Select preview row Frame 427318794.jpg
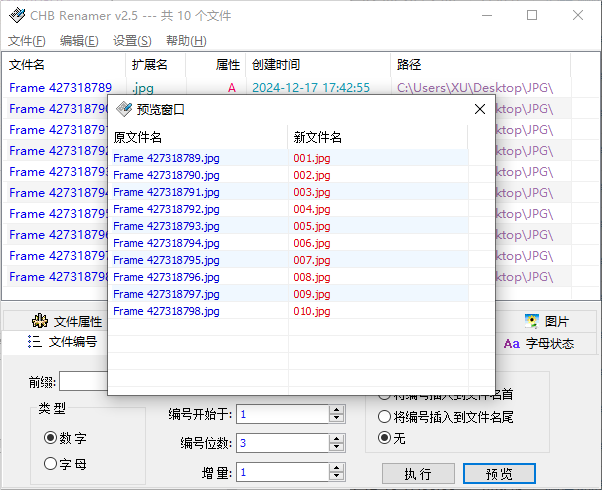The height and width of the screenshot is (490, 602). (x=166, y=243)
